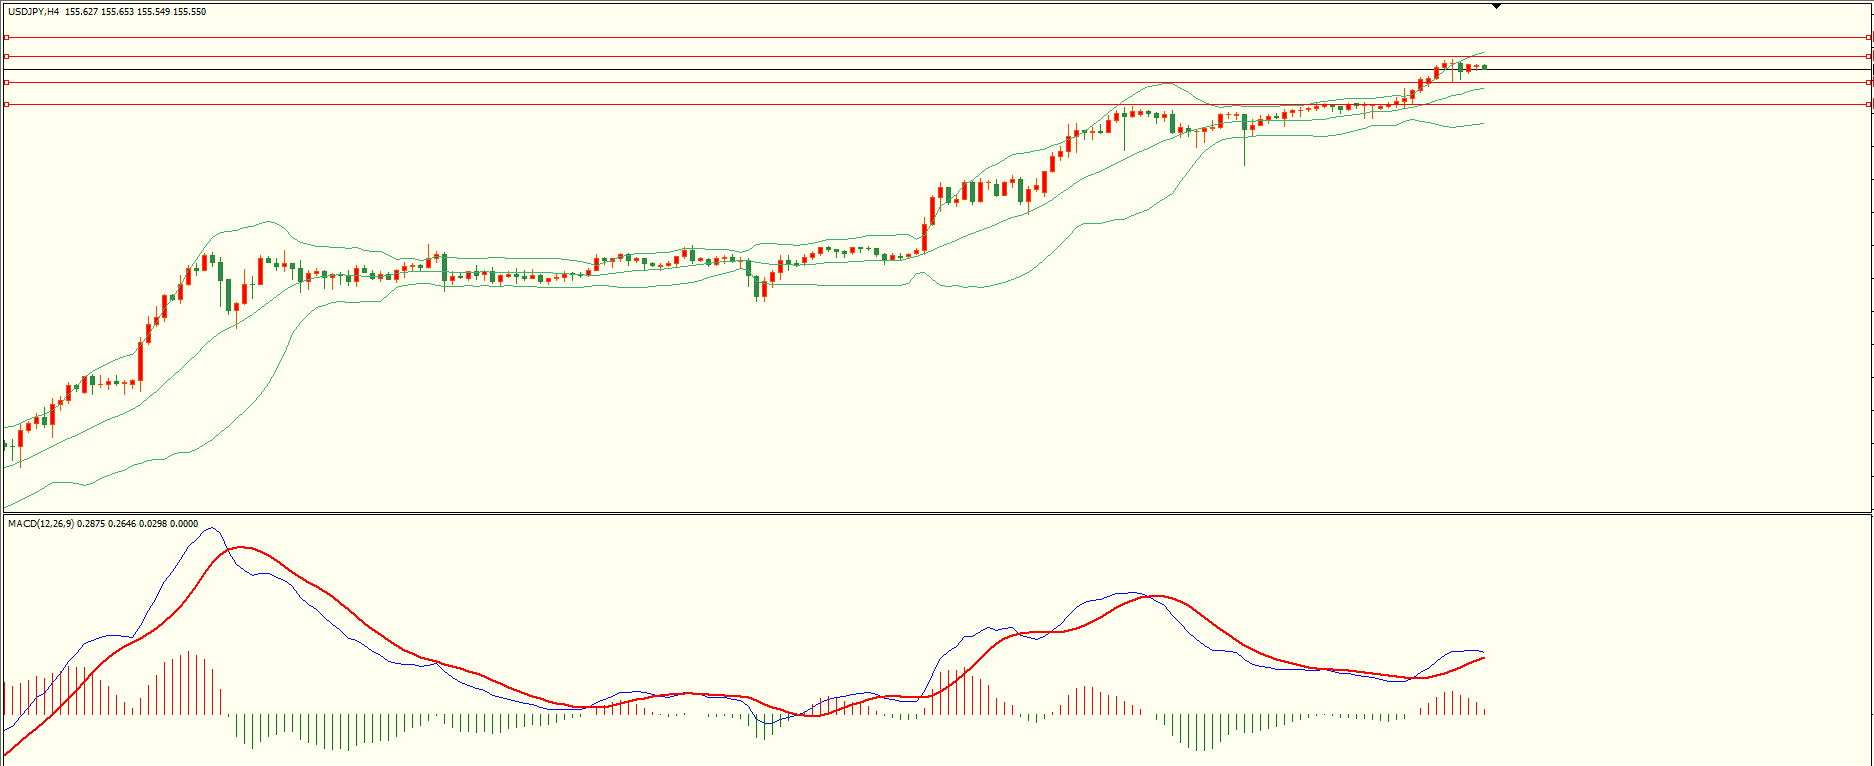Select left handle of second-highest red horizontal line
Screen dimensions: 1874x766
[6, 56]
